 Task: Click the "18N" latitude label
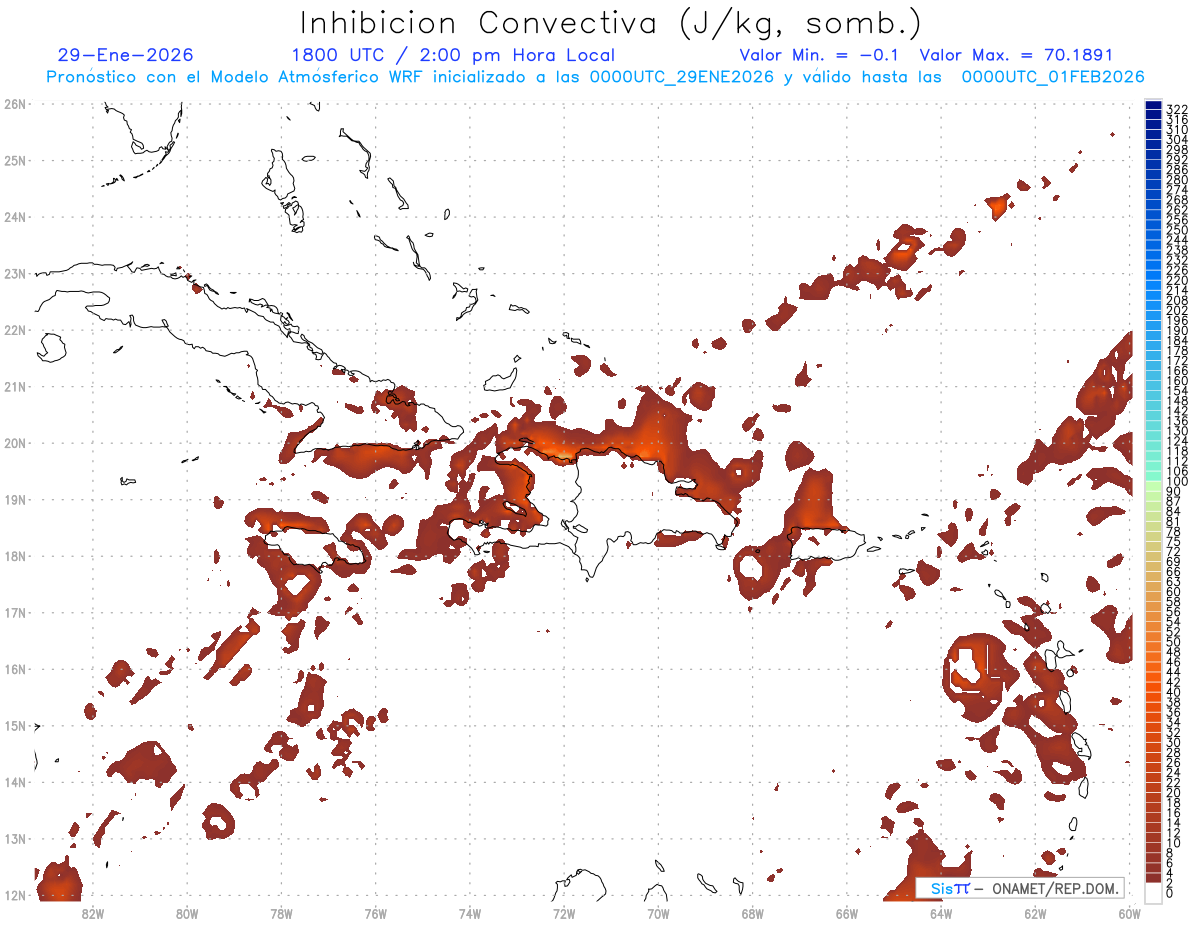(15, 555)
